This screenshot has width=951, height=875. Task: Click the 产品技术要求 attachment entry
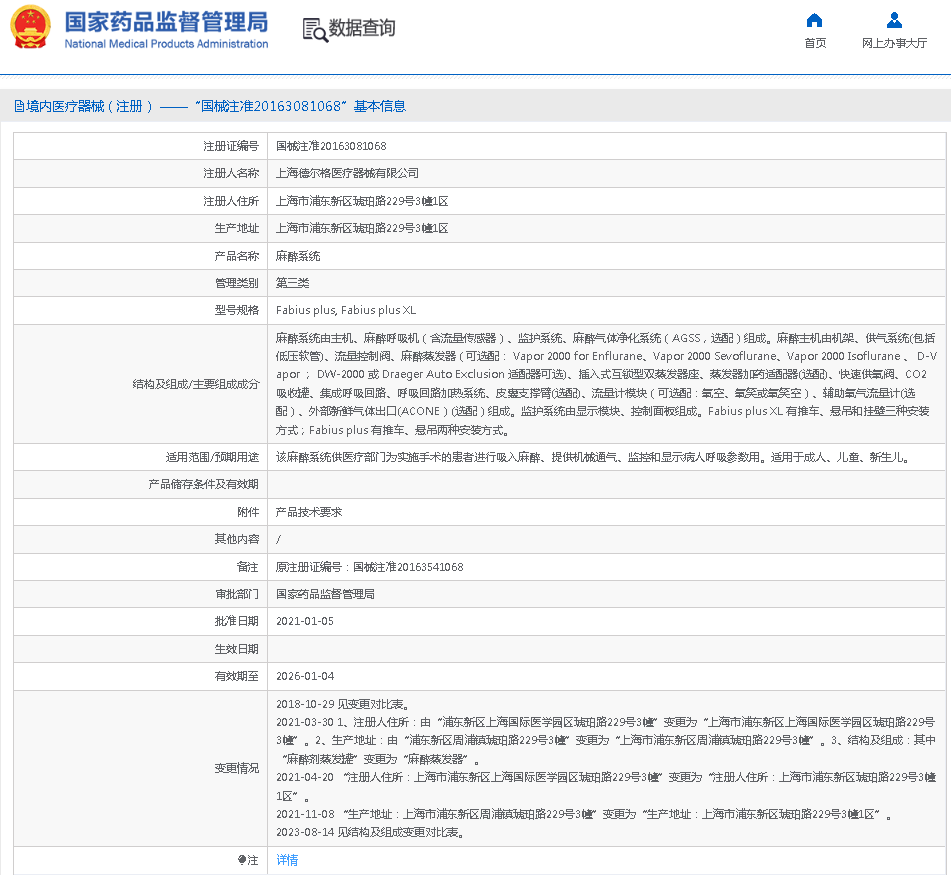[x=309, y=512]
